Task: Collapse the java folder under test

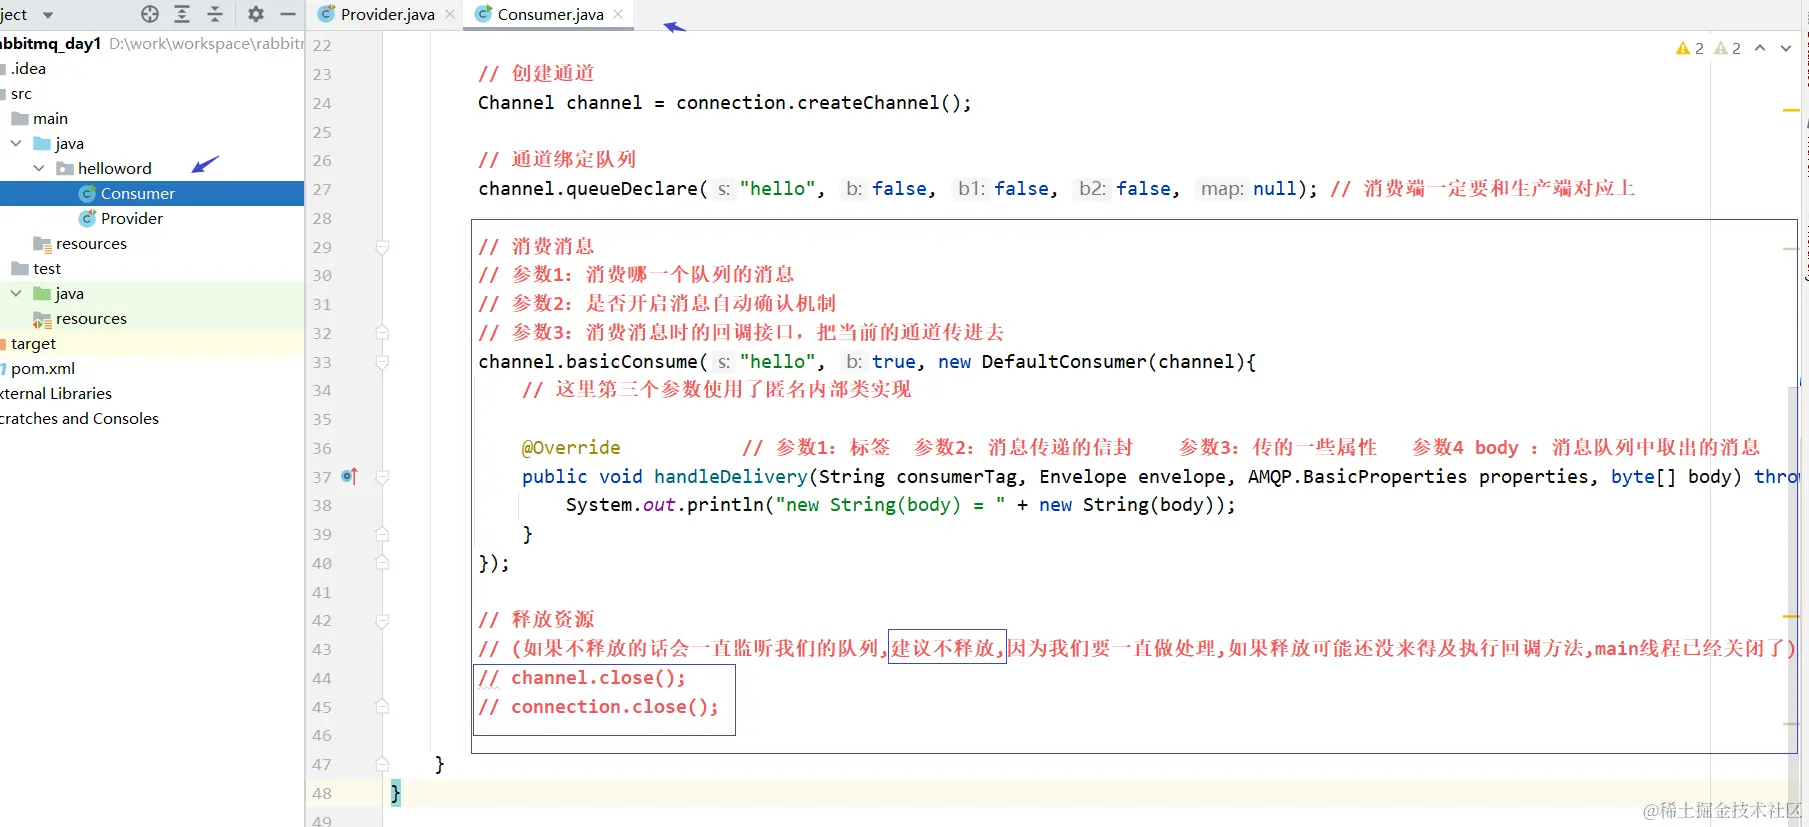Action: (x=16, y=294)
